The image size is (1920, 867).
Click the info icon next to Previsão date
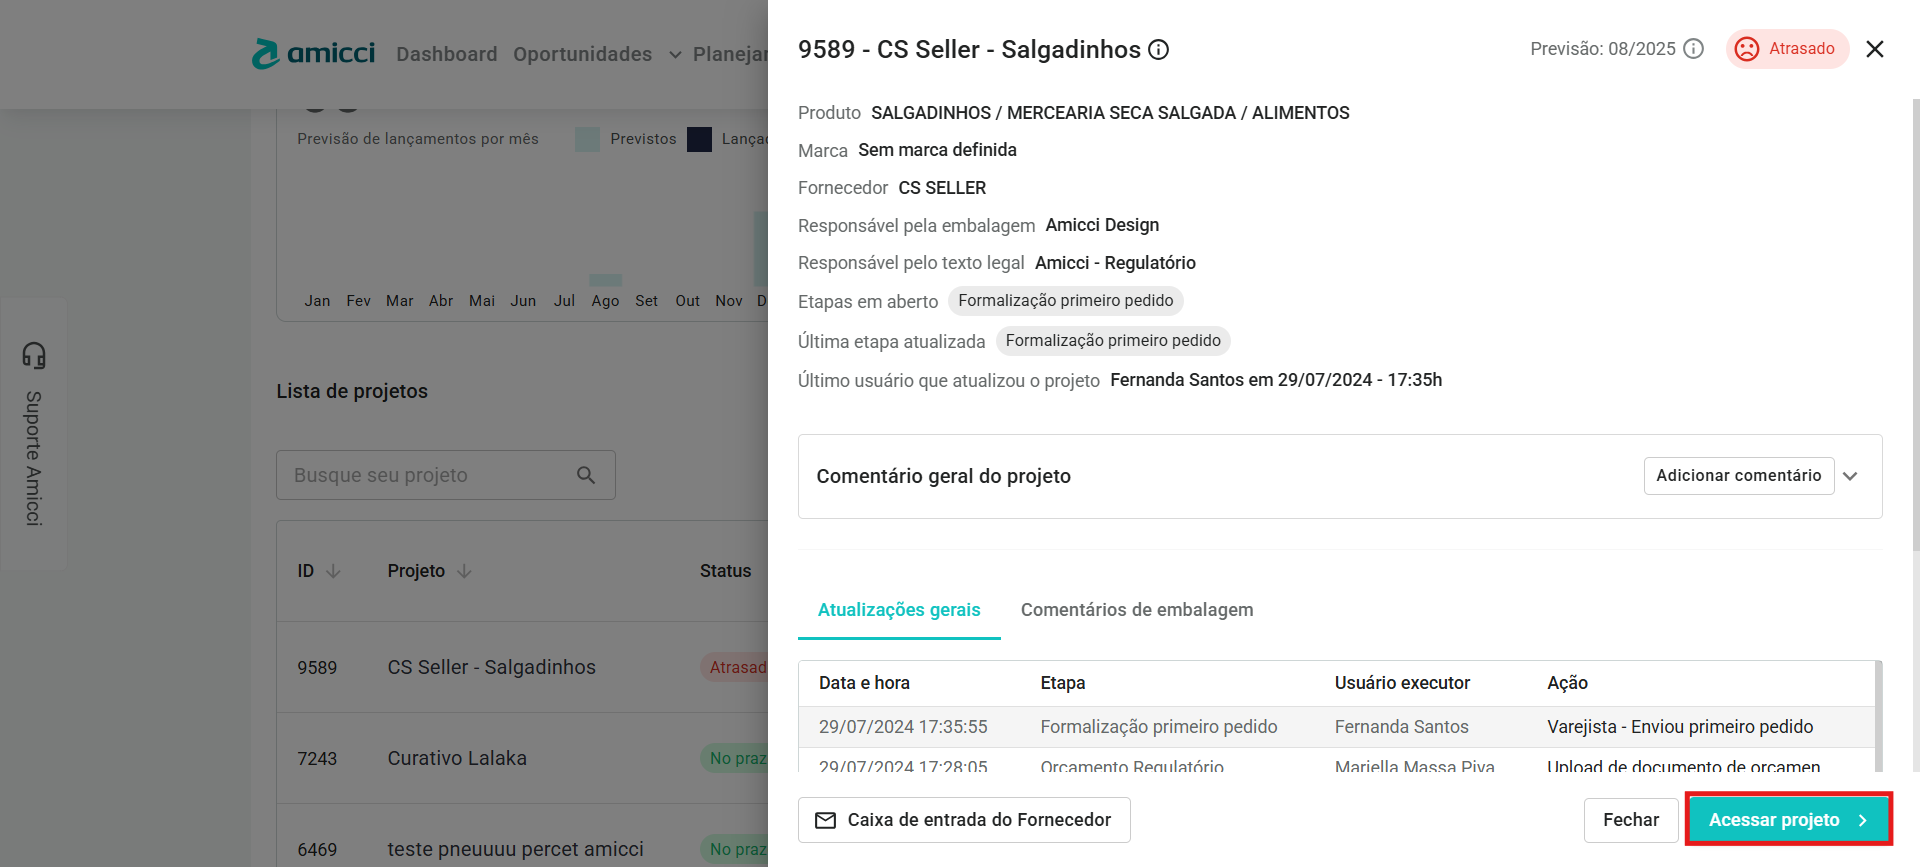1693,49
